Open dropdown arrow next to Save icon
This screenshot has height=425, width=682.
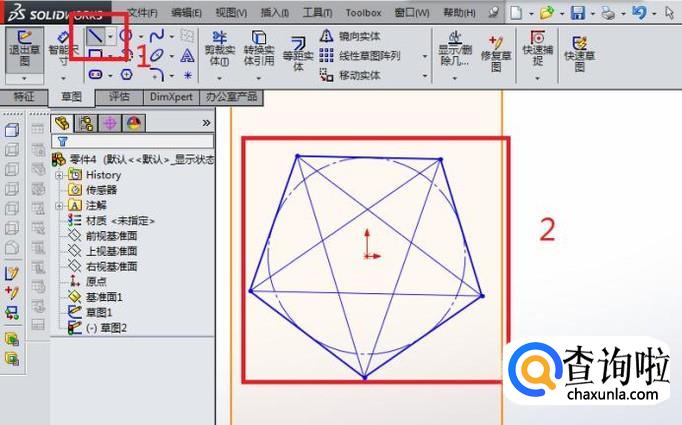pyautogui.click(x=593, y=14)
